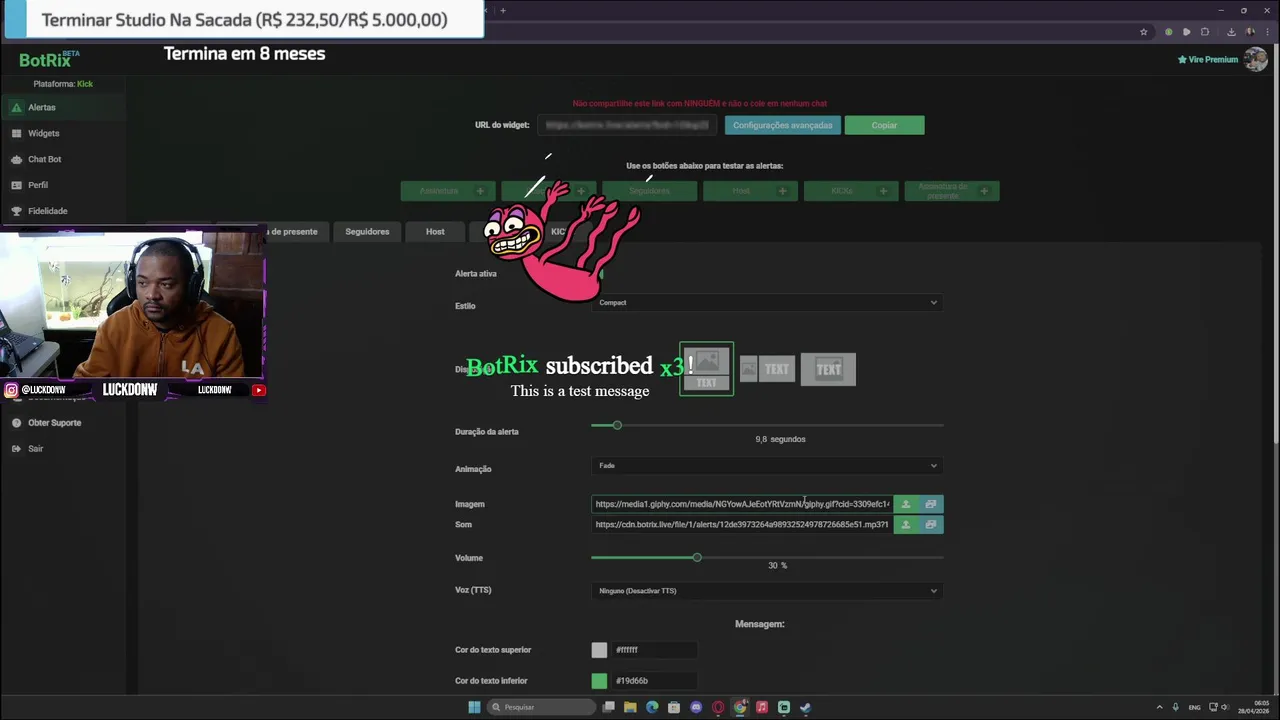
Task: Click the Configurações avançadas button
Action: click(782, 125)
